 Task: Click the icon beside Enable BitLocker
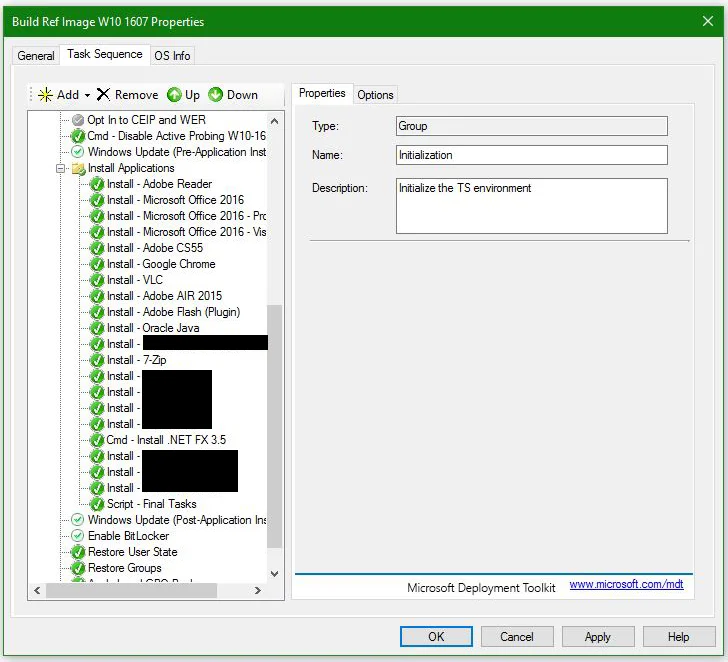click(x=78, y=536)
